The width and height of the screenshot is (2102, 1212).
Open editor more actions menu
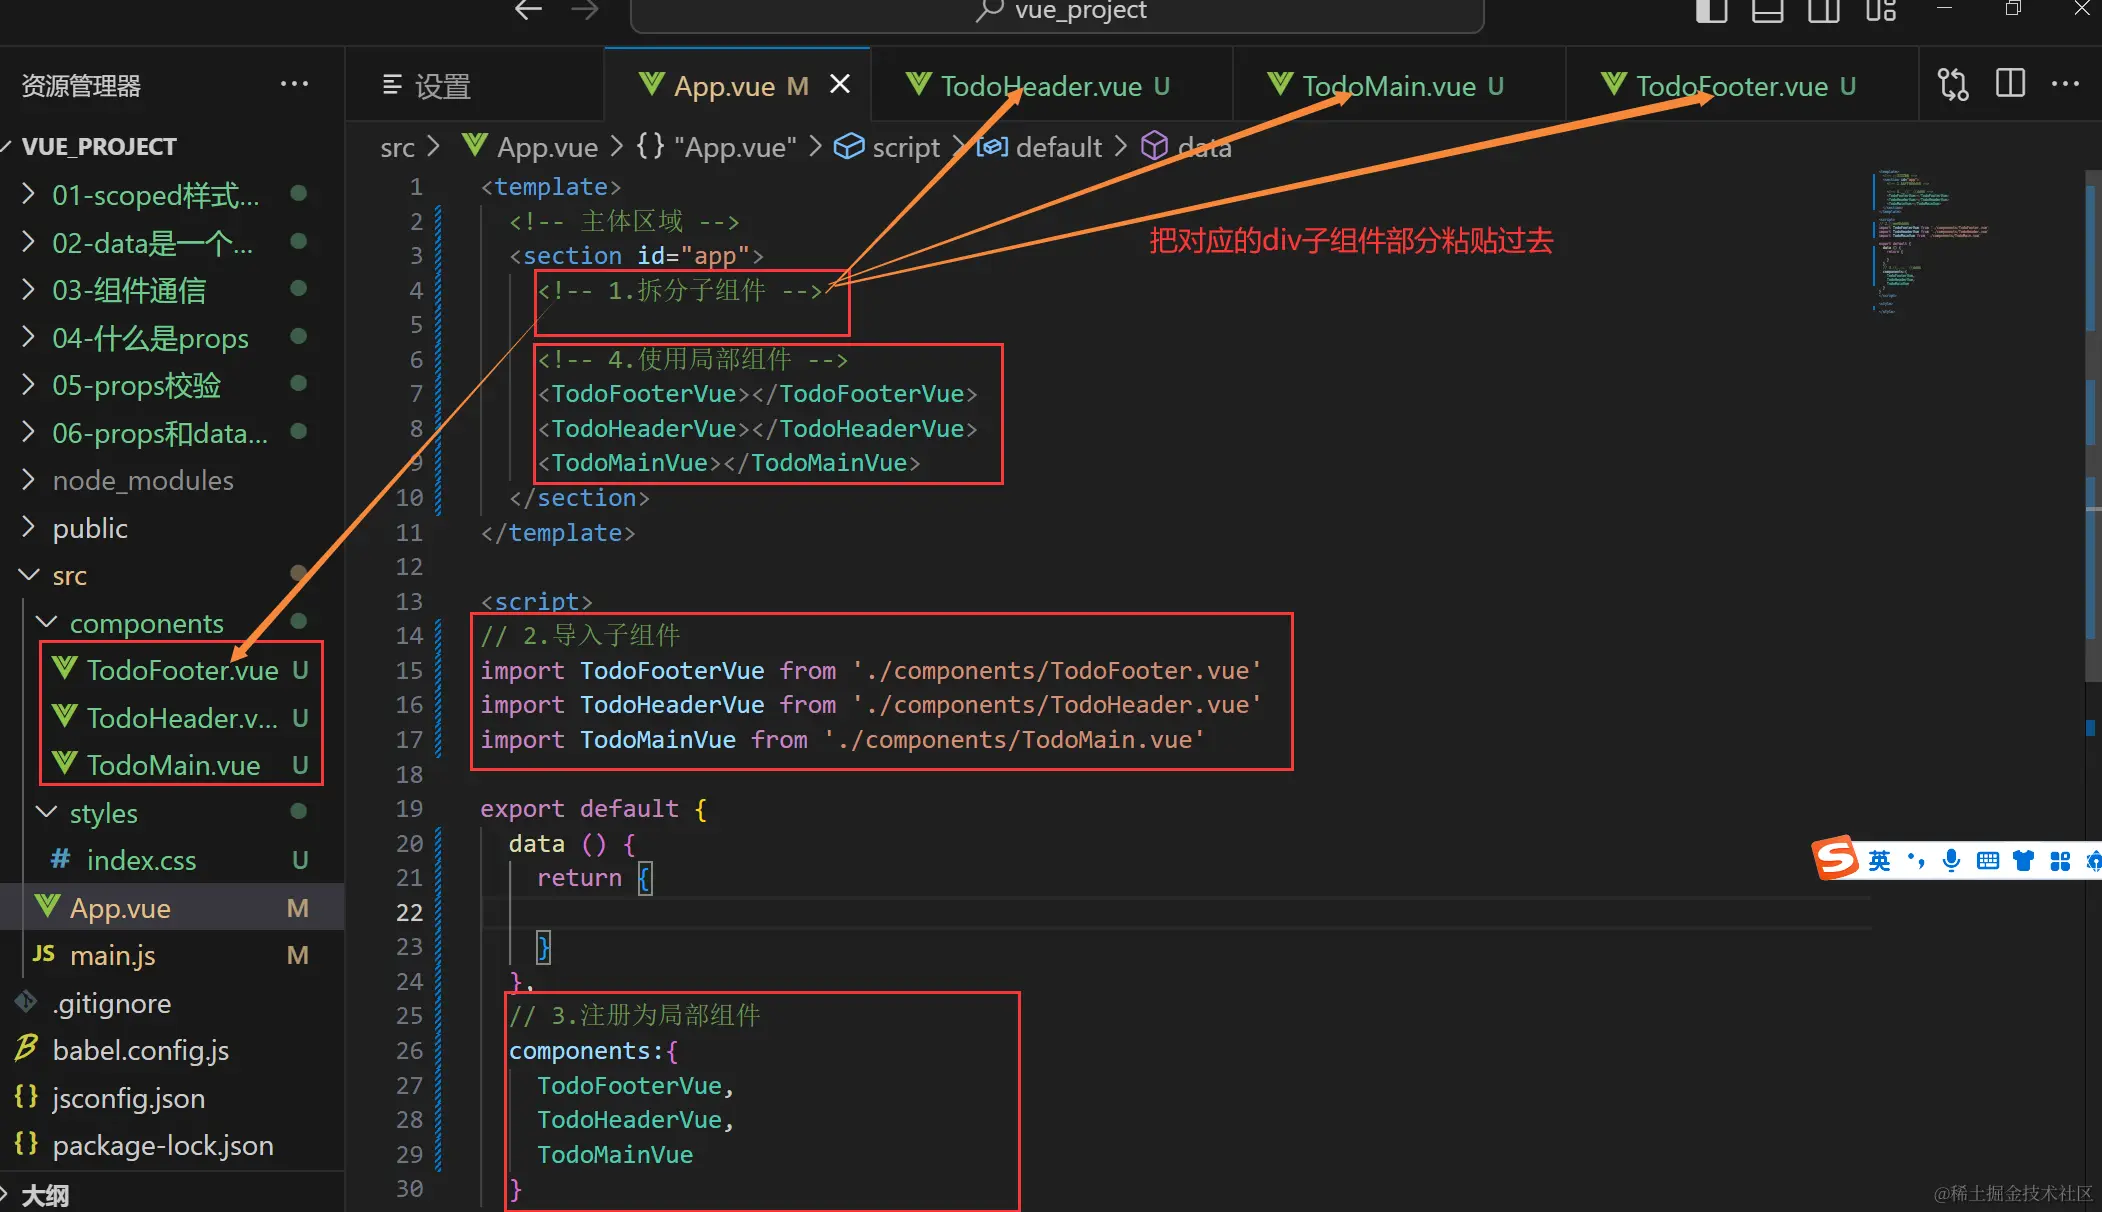[x=2066, y=84]
